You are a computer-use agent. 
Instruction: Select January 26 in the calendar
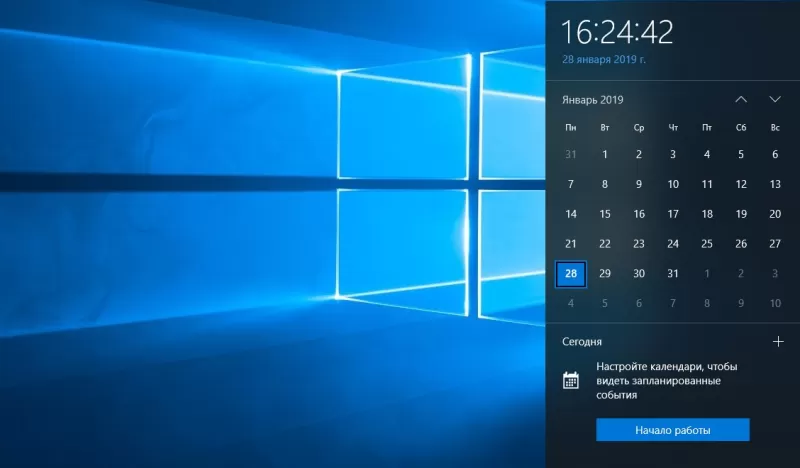(741, 244)
